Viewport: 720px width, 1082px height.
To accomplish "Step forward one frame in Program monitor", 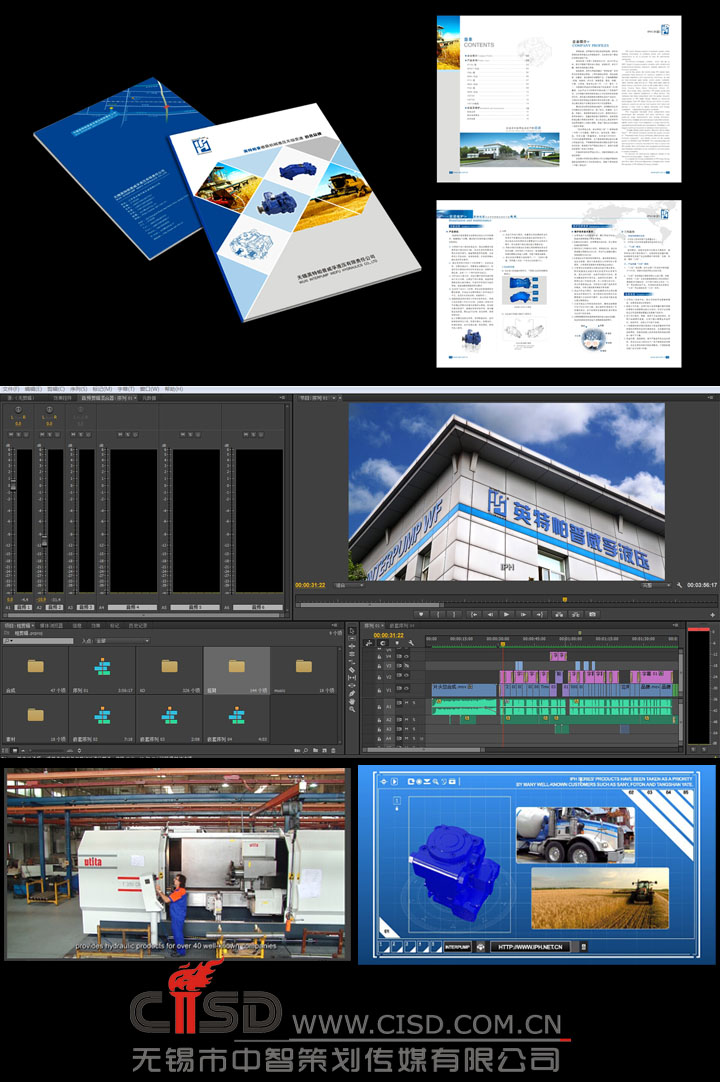I will [x=523, y=614].
